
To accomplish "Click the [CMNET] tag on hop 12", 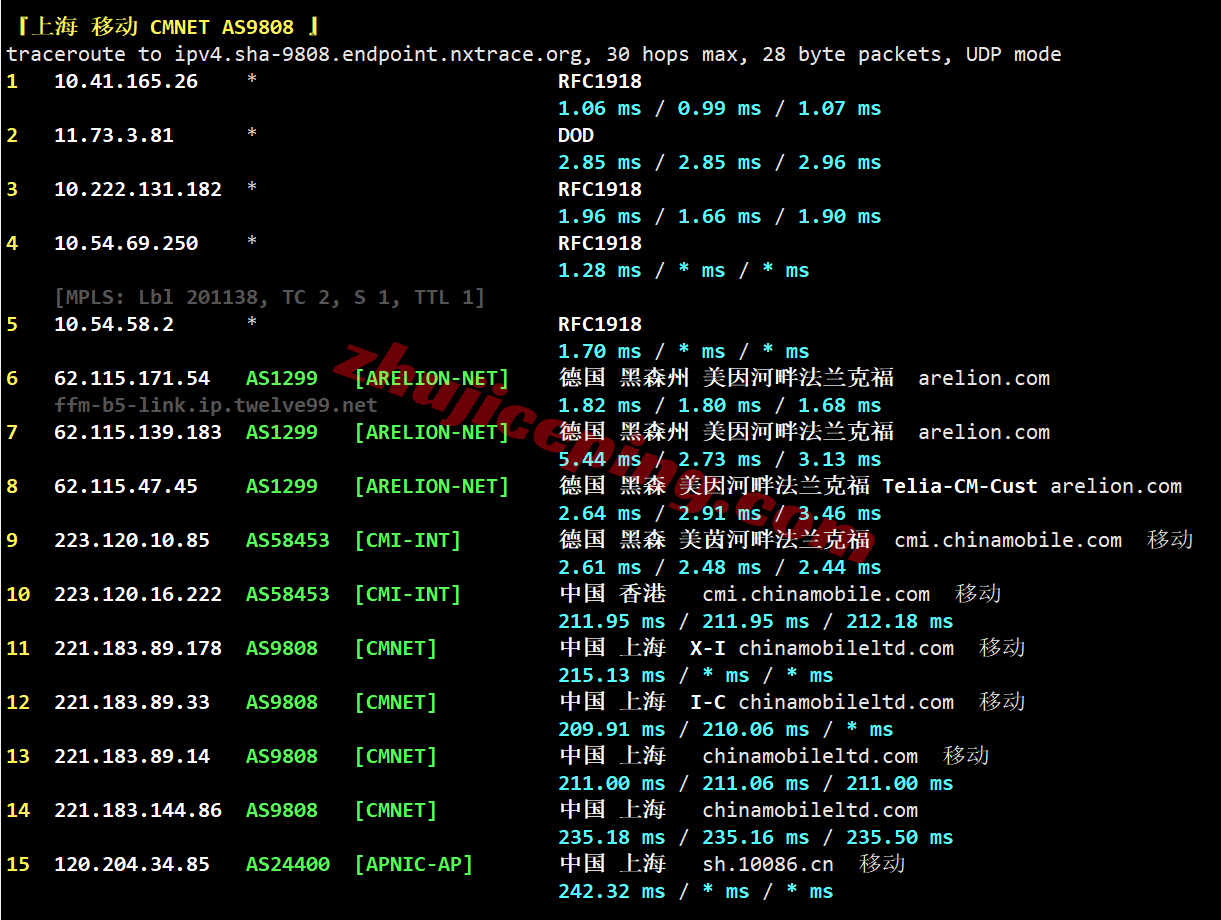I will click(396, 702).
